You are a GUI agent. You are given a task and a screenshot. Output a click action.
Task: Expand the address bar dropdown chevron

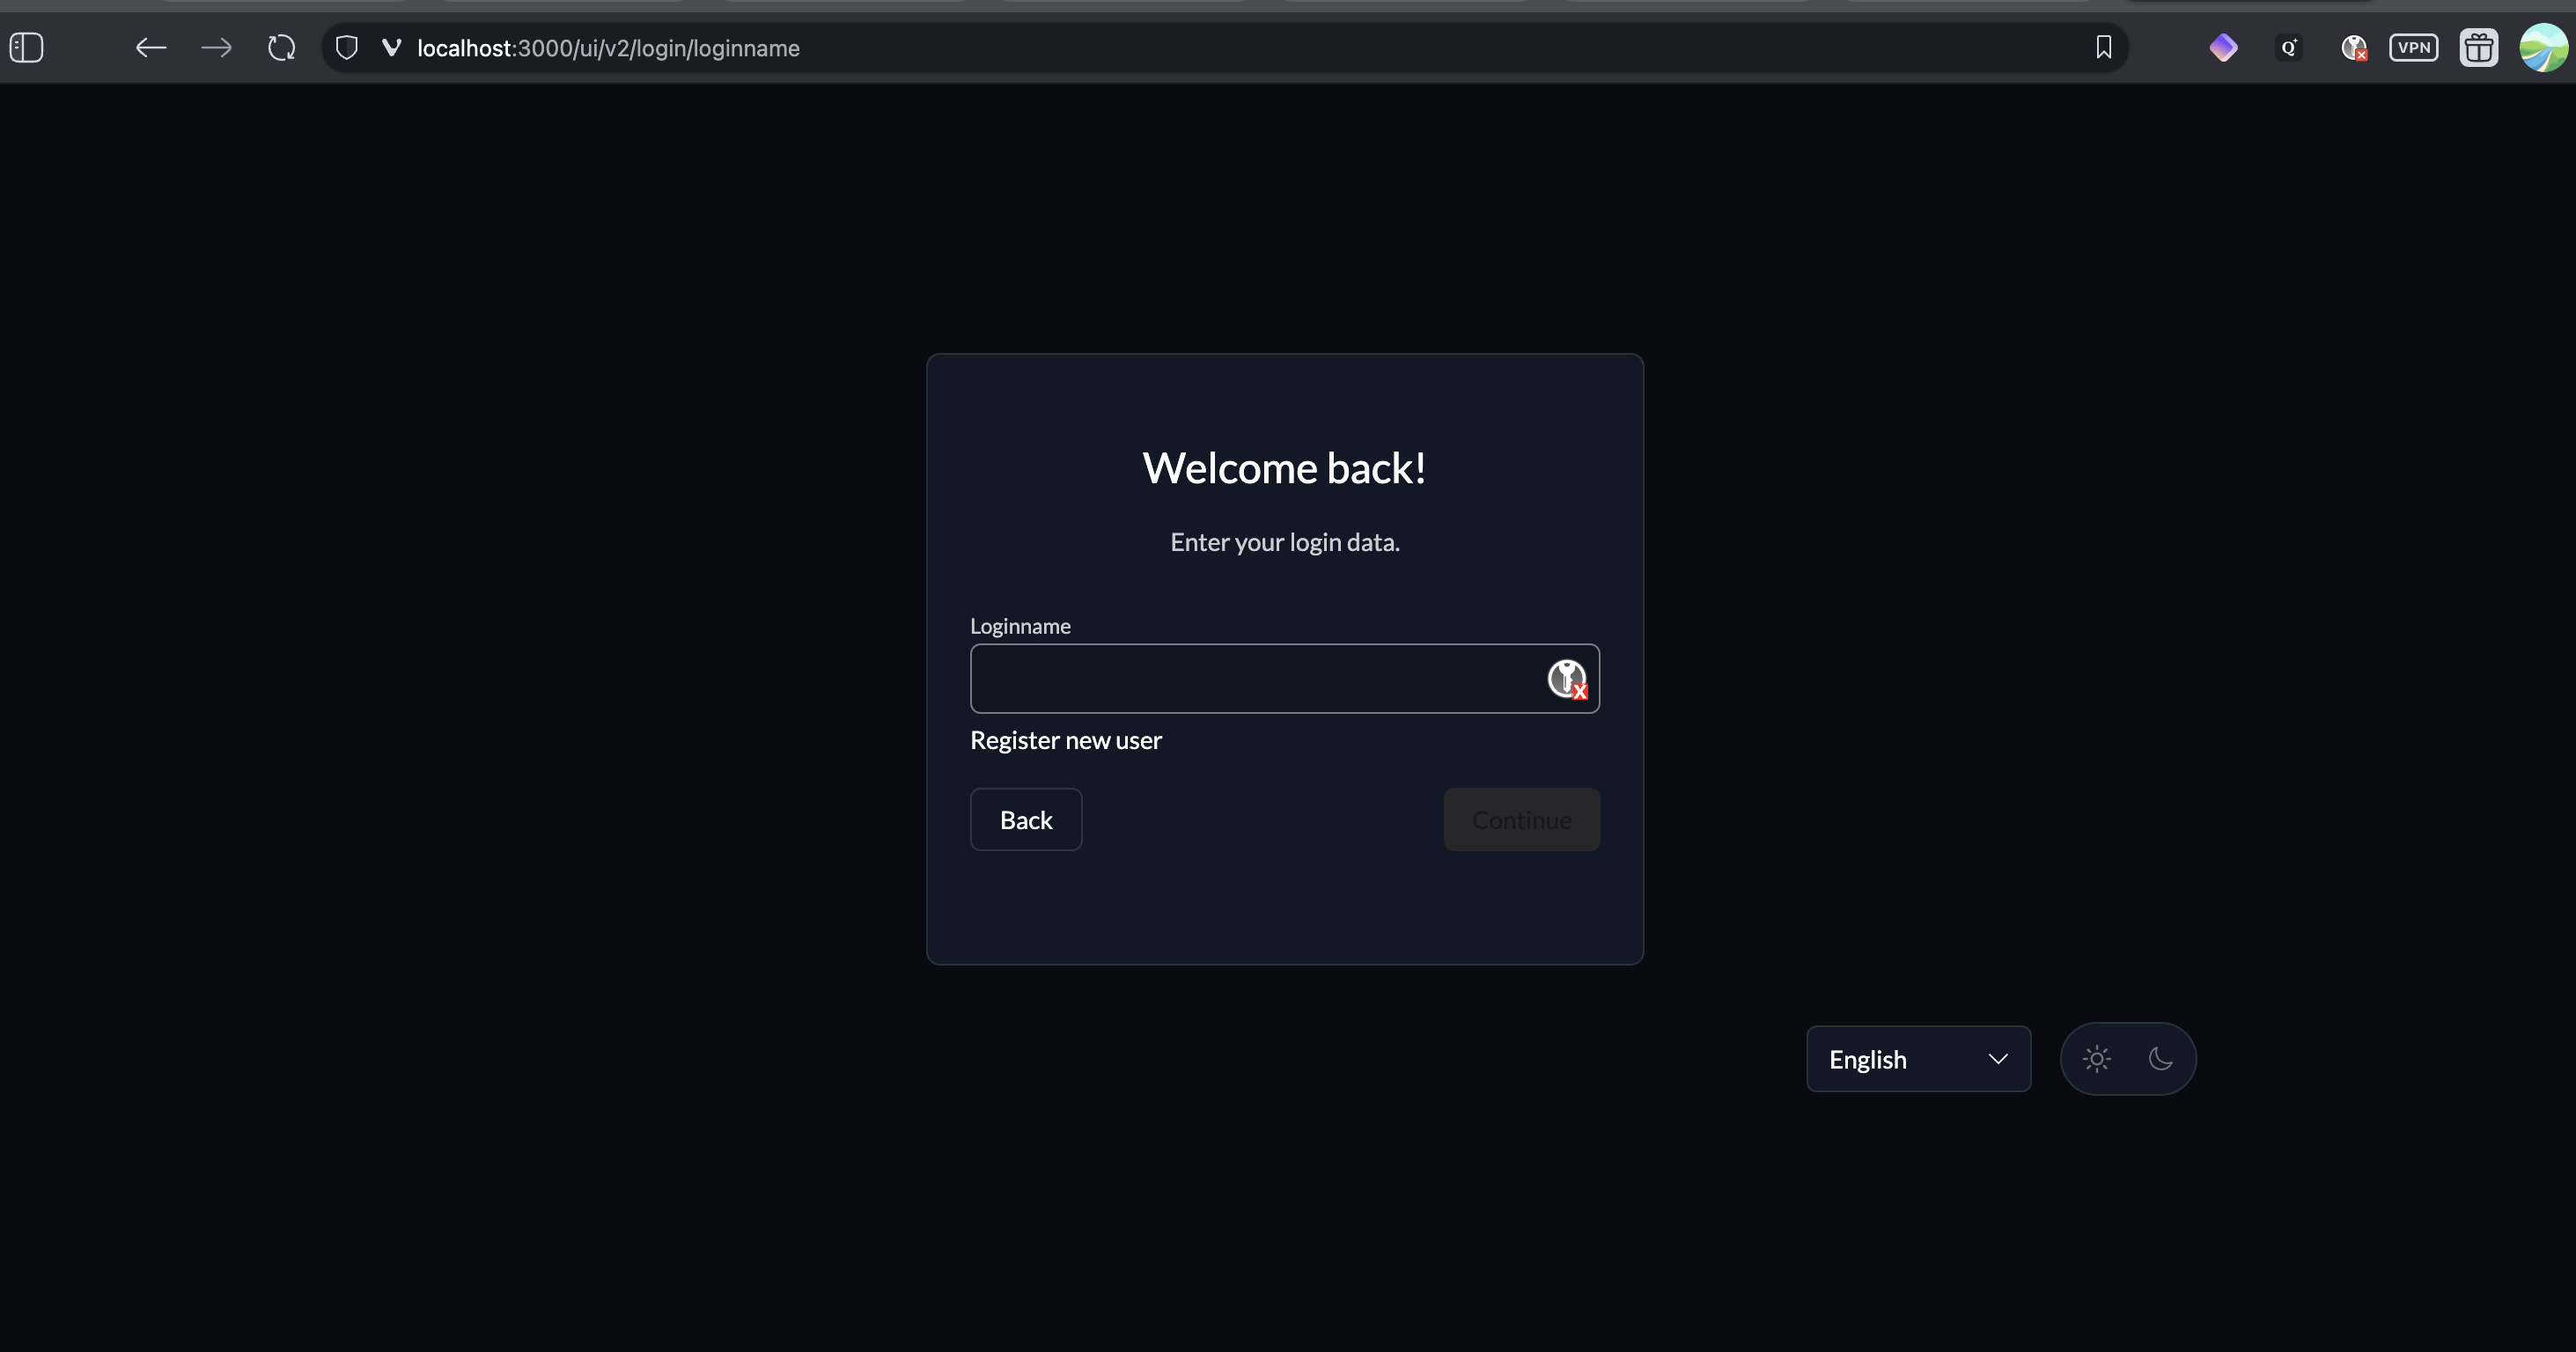click(x=391, y=47)
